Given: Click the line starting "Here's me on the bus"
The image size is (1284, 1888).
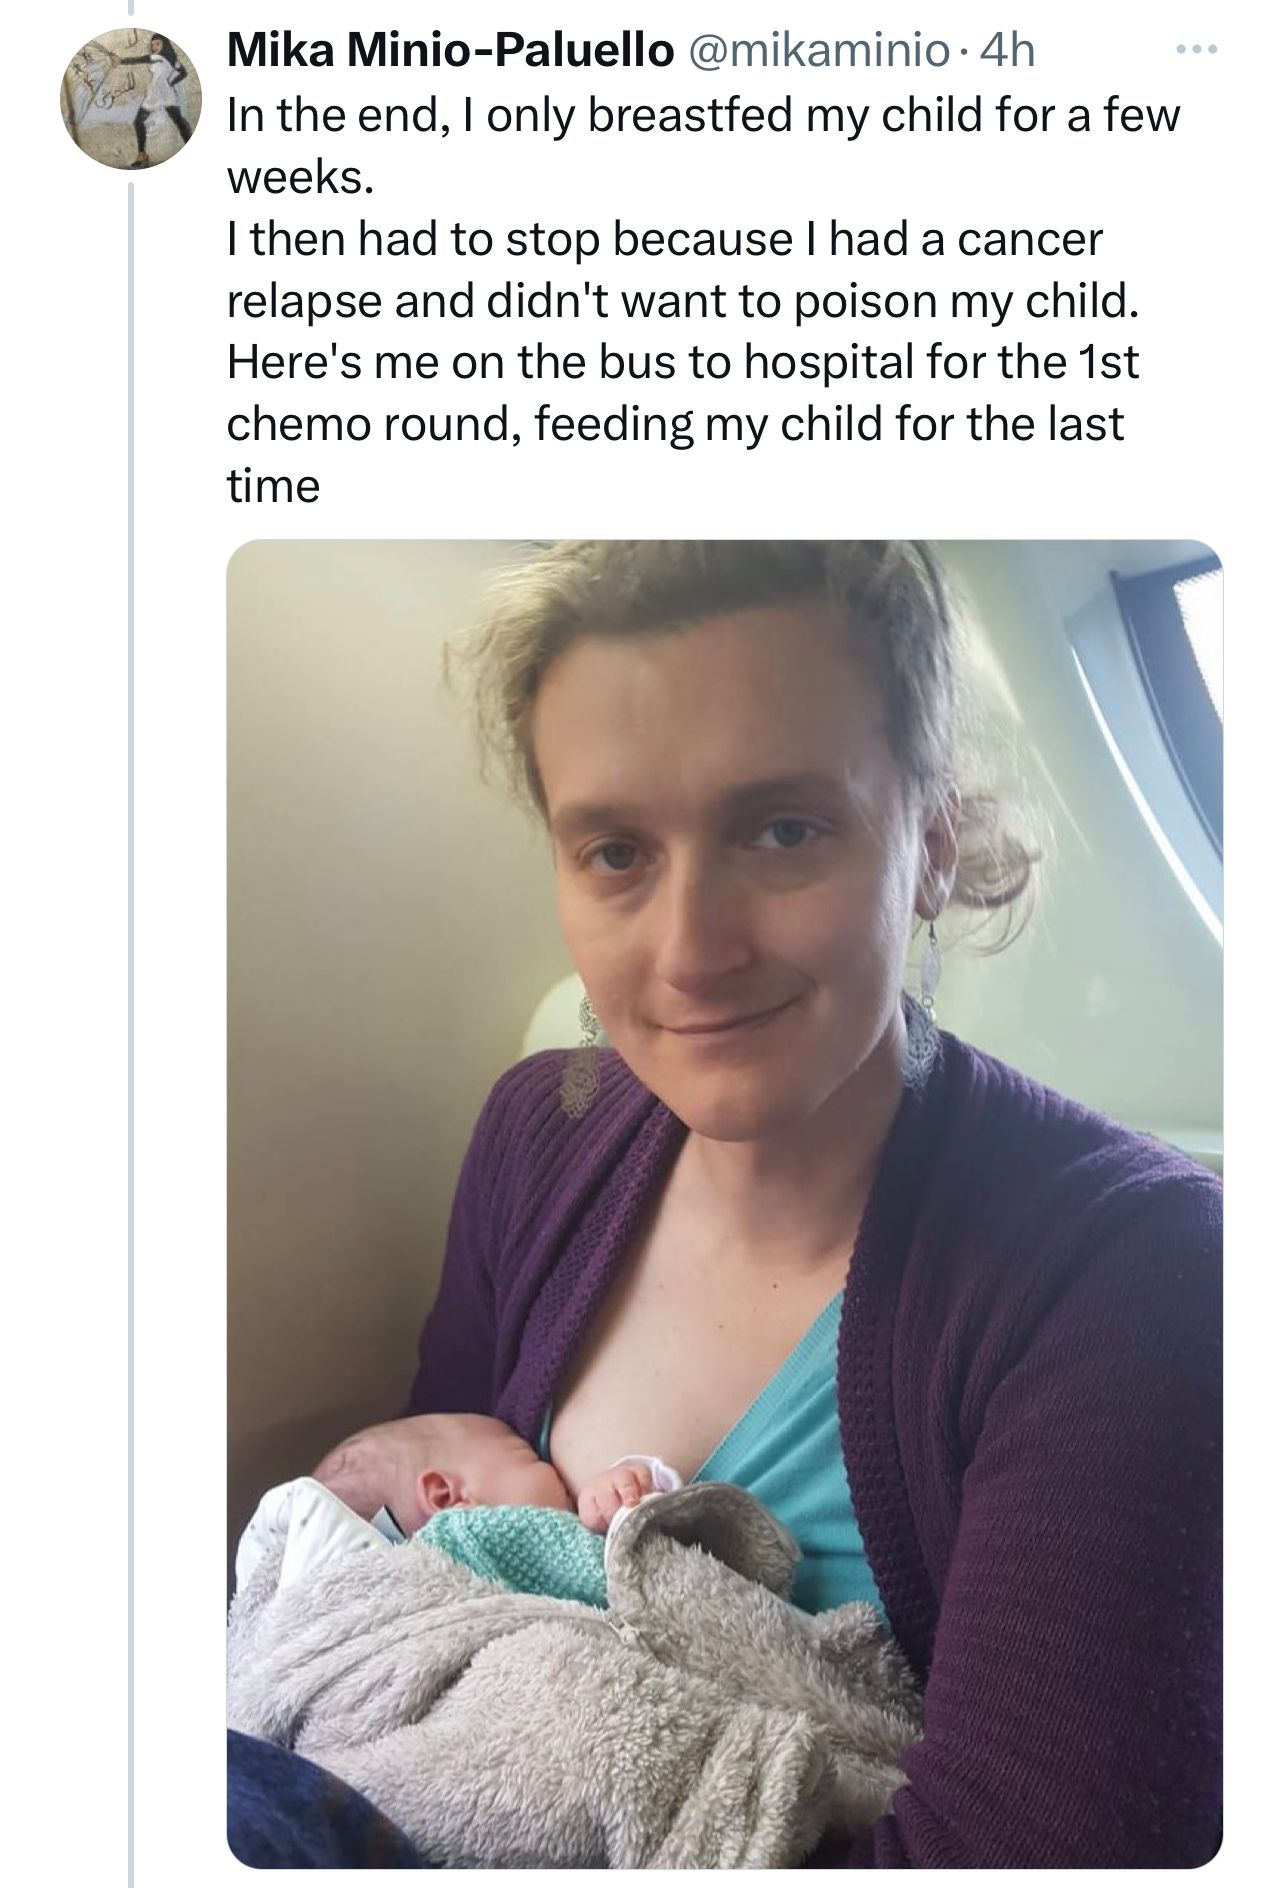Looking at the screenshot, I should click(x=683, y=362).
